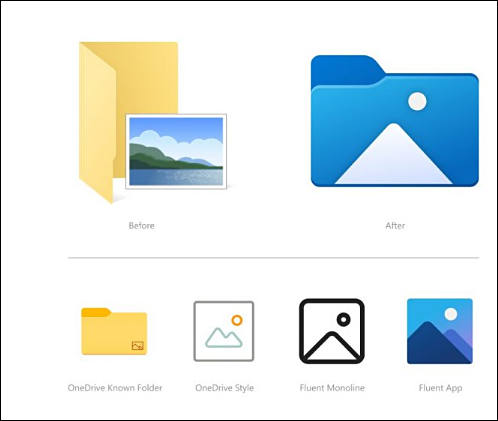Click the small picture glyph on the yellow folder
The image size is (498, 421).
(138, 345)
